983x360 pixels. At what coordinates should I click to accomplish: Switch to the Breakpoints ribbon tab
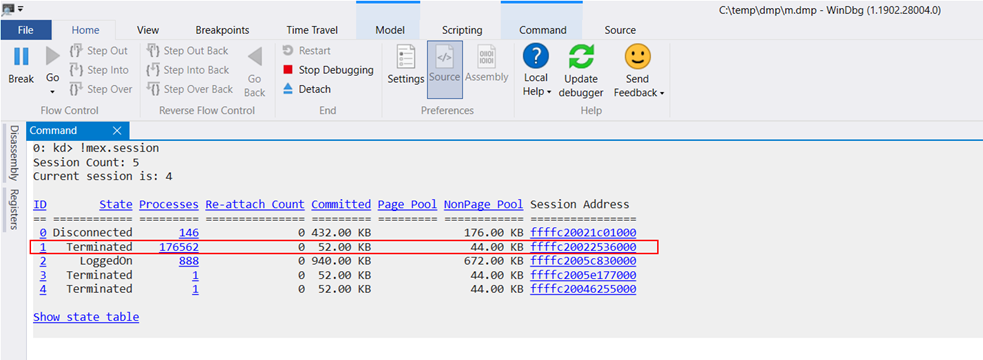222,29
